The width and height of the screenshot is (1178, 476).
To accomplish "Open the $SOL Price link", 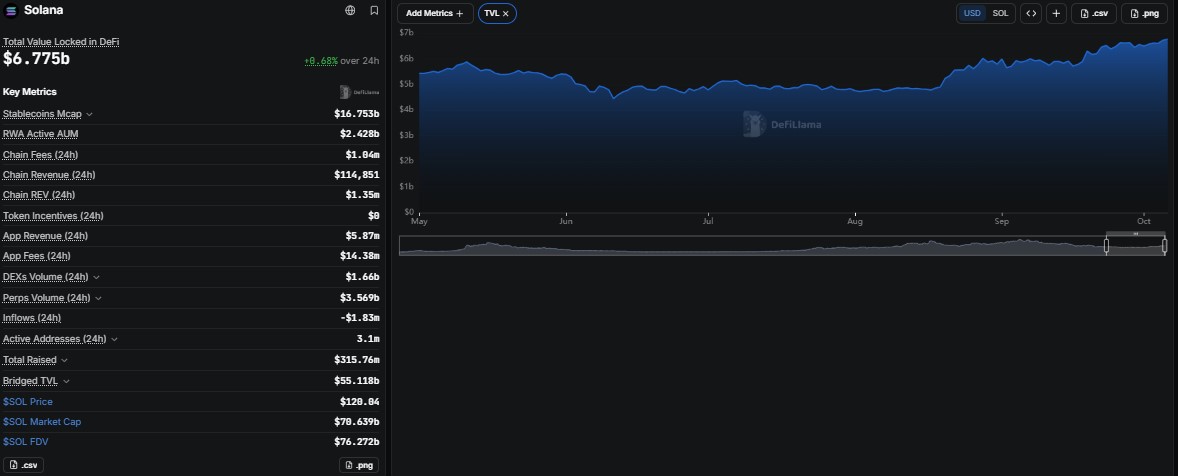I will tap(28, 402).
